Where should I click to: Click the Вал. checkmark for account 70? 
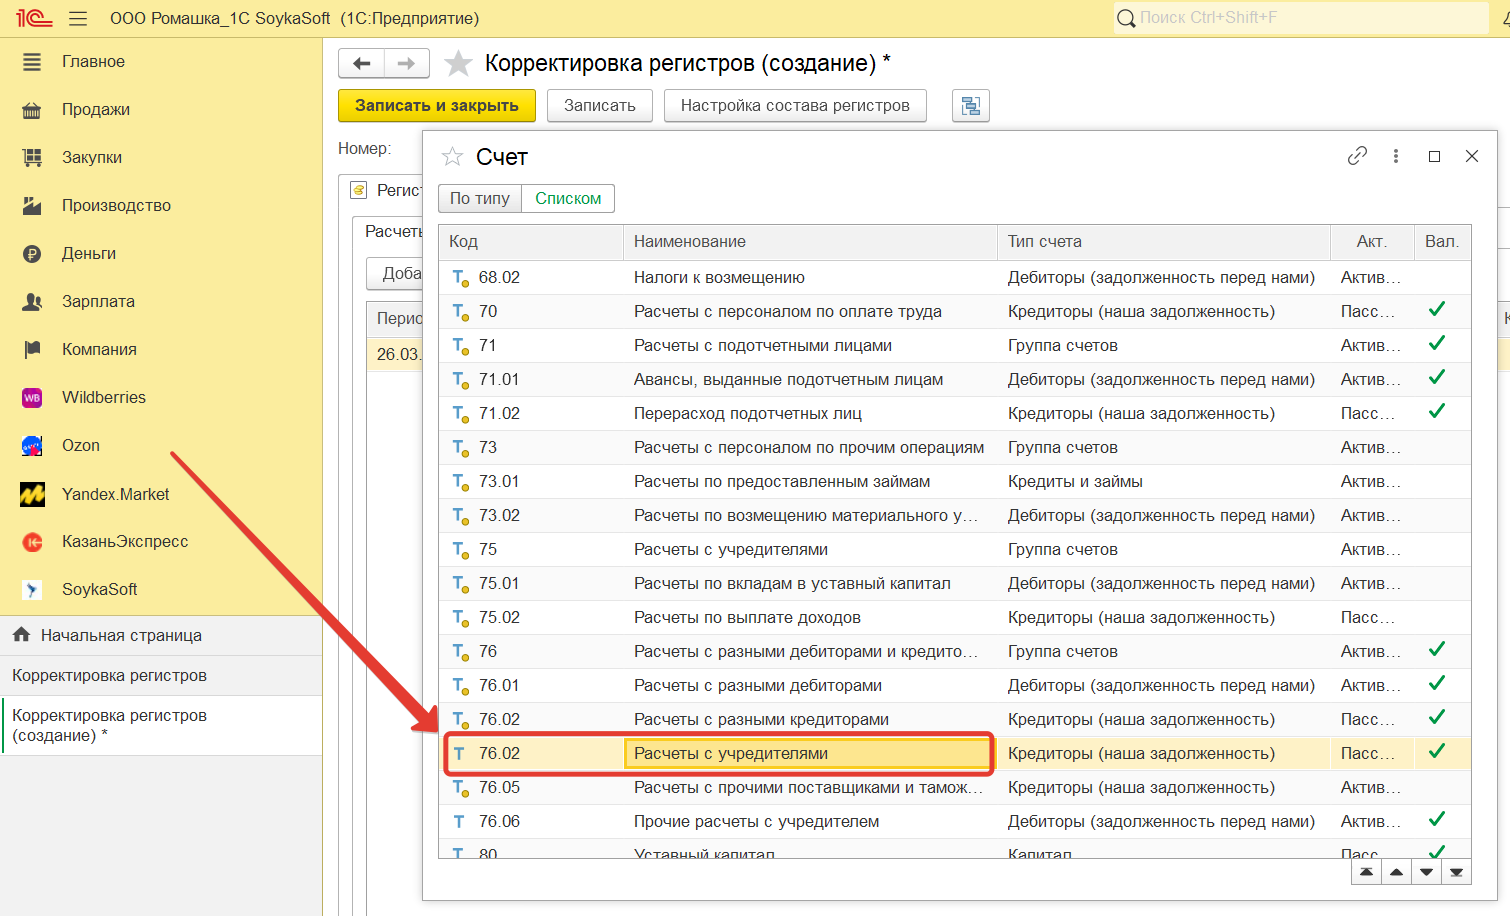[1437, 310]
